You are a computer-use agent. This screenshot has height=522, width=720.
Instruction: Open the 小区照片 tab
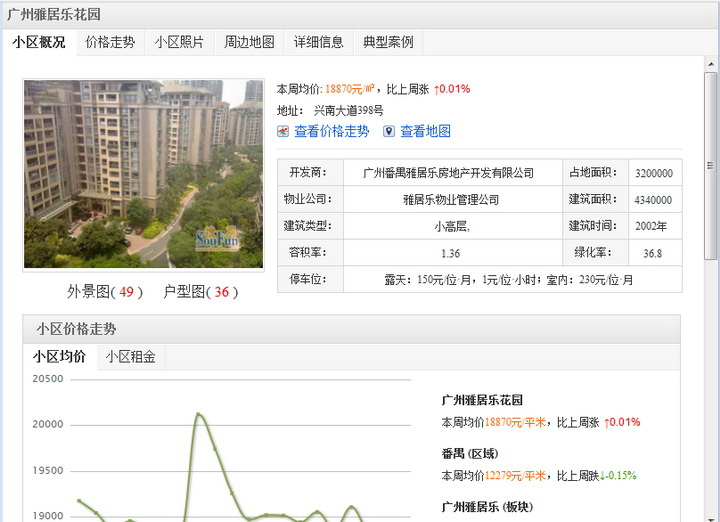tap(180, 42)
